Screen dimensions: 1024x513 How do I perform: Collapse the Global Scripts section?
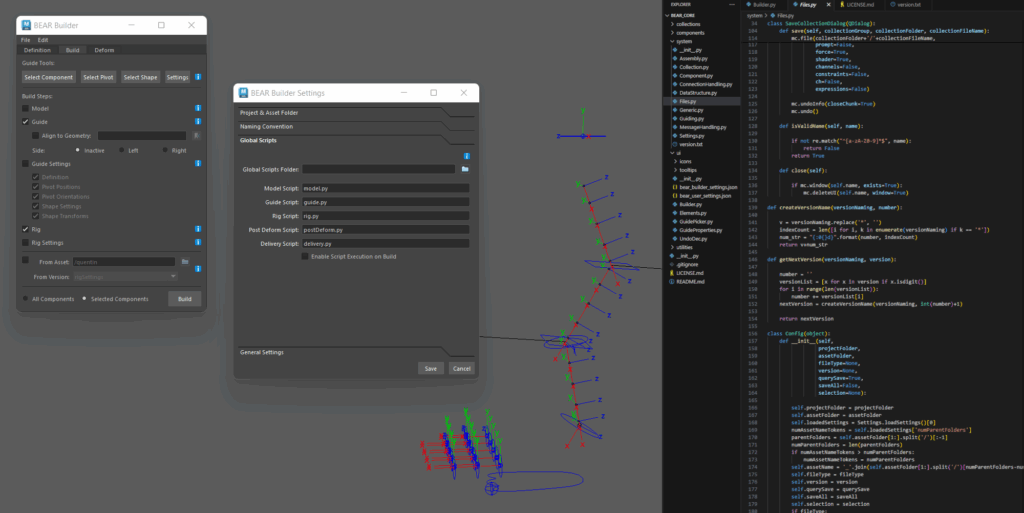pyautogui.click(x=356, y=140)
